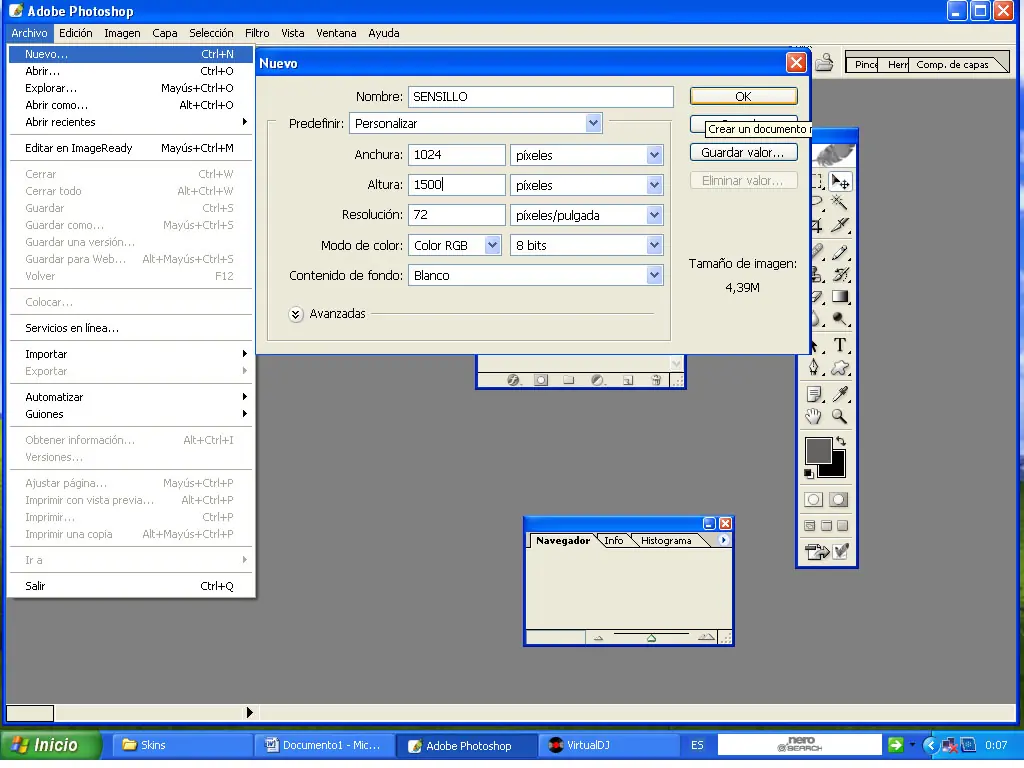Viewport: 1024px width, 768px height.
Task: Select the Pen tool
Action: pos(814,368)
